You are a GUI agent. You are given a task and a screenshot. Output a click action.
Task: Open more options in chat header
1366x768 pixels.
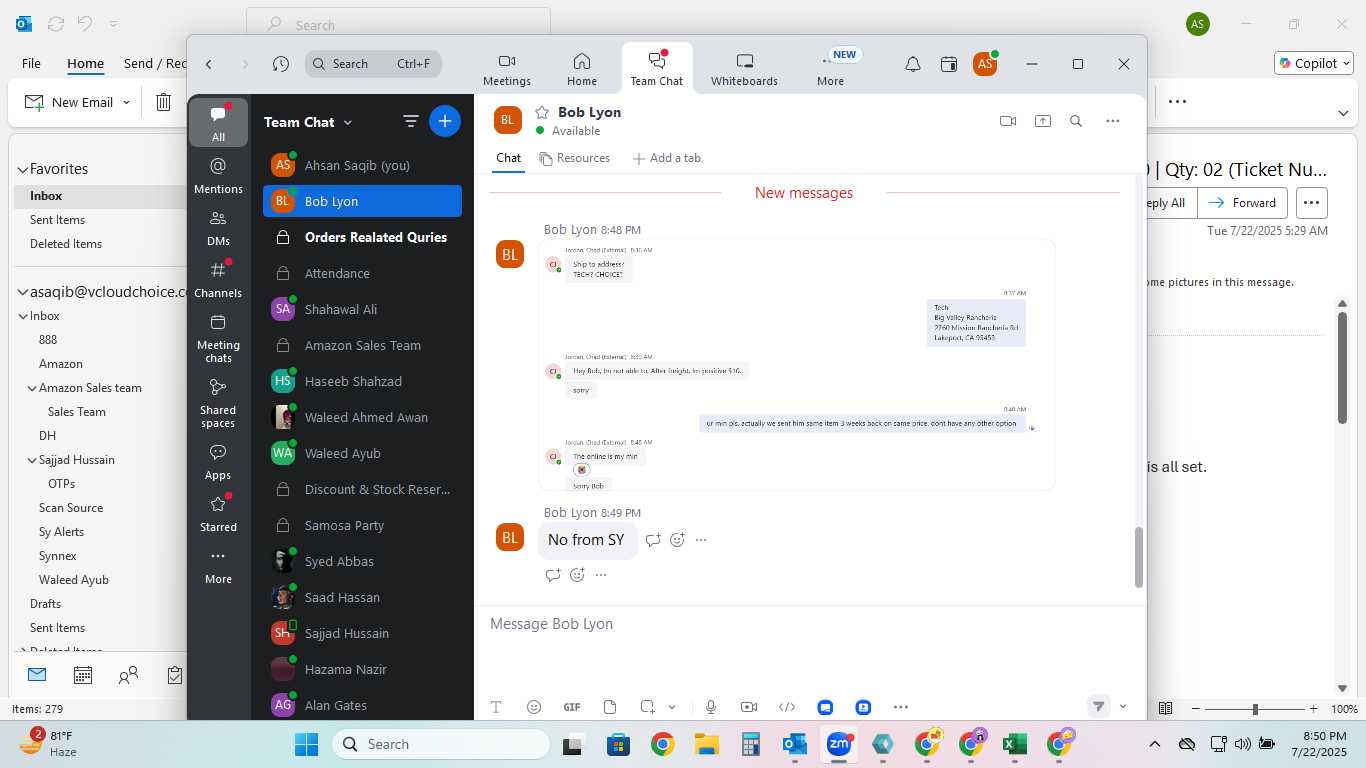click(1112, 121)
